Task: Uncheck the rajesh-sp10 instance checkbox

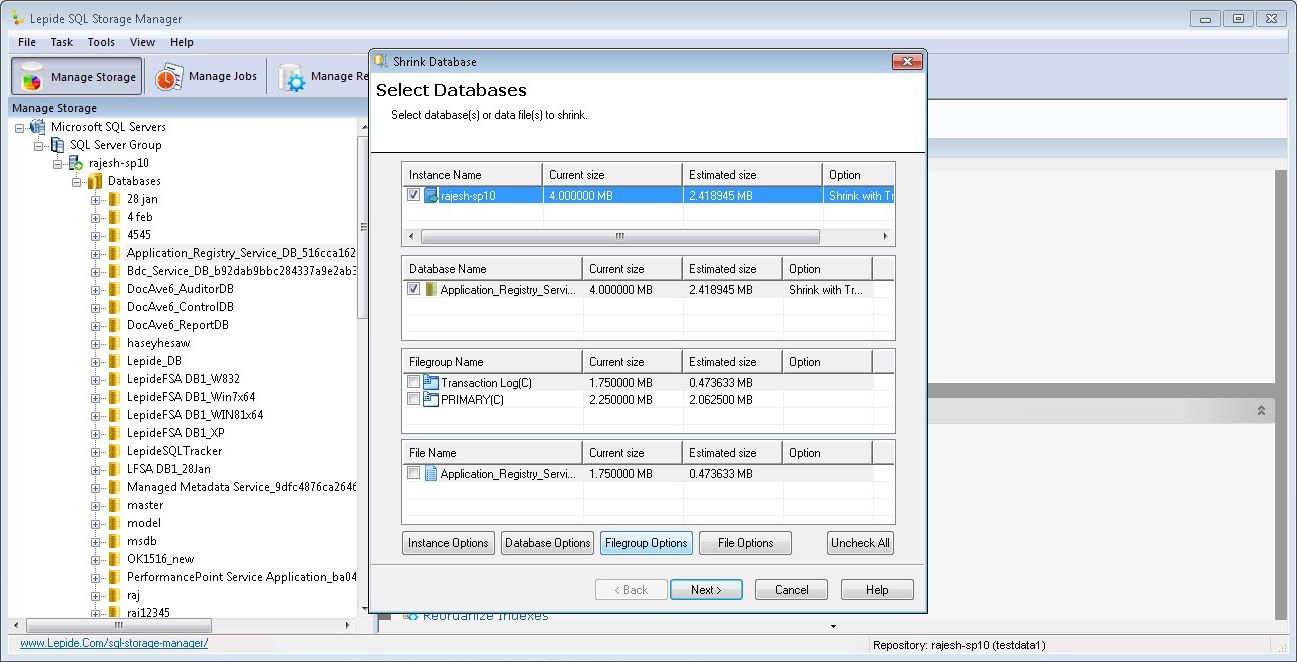Action: point(414,195)
